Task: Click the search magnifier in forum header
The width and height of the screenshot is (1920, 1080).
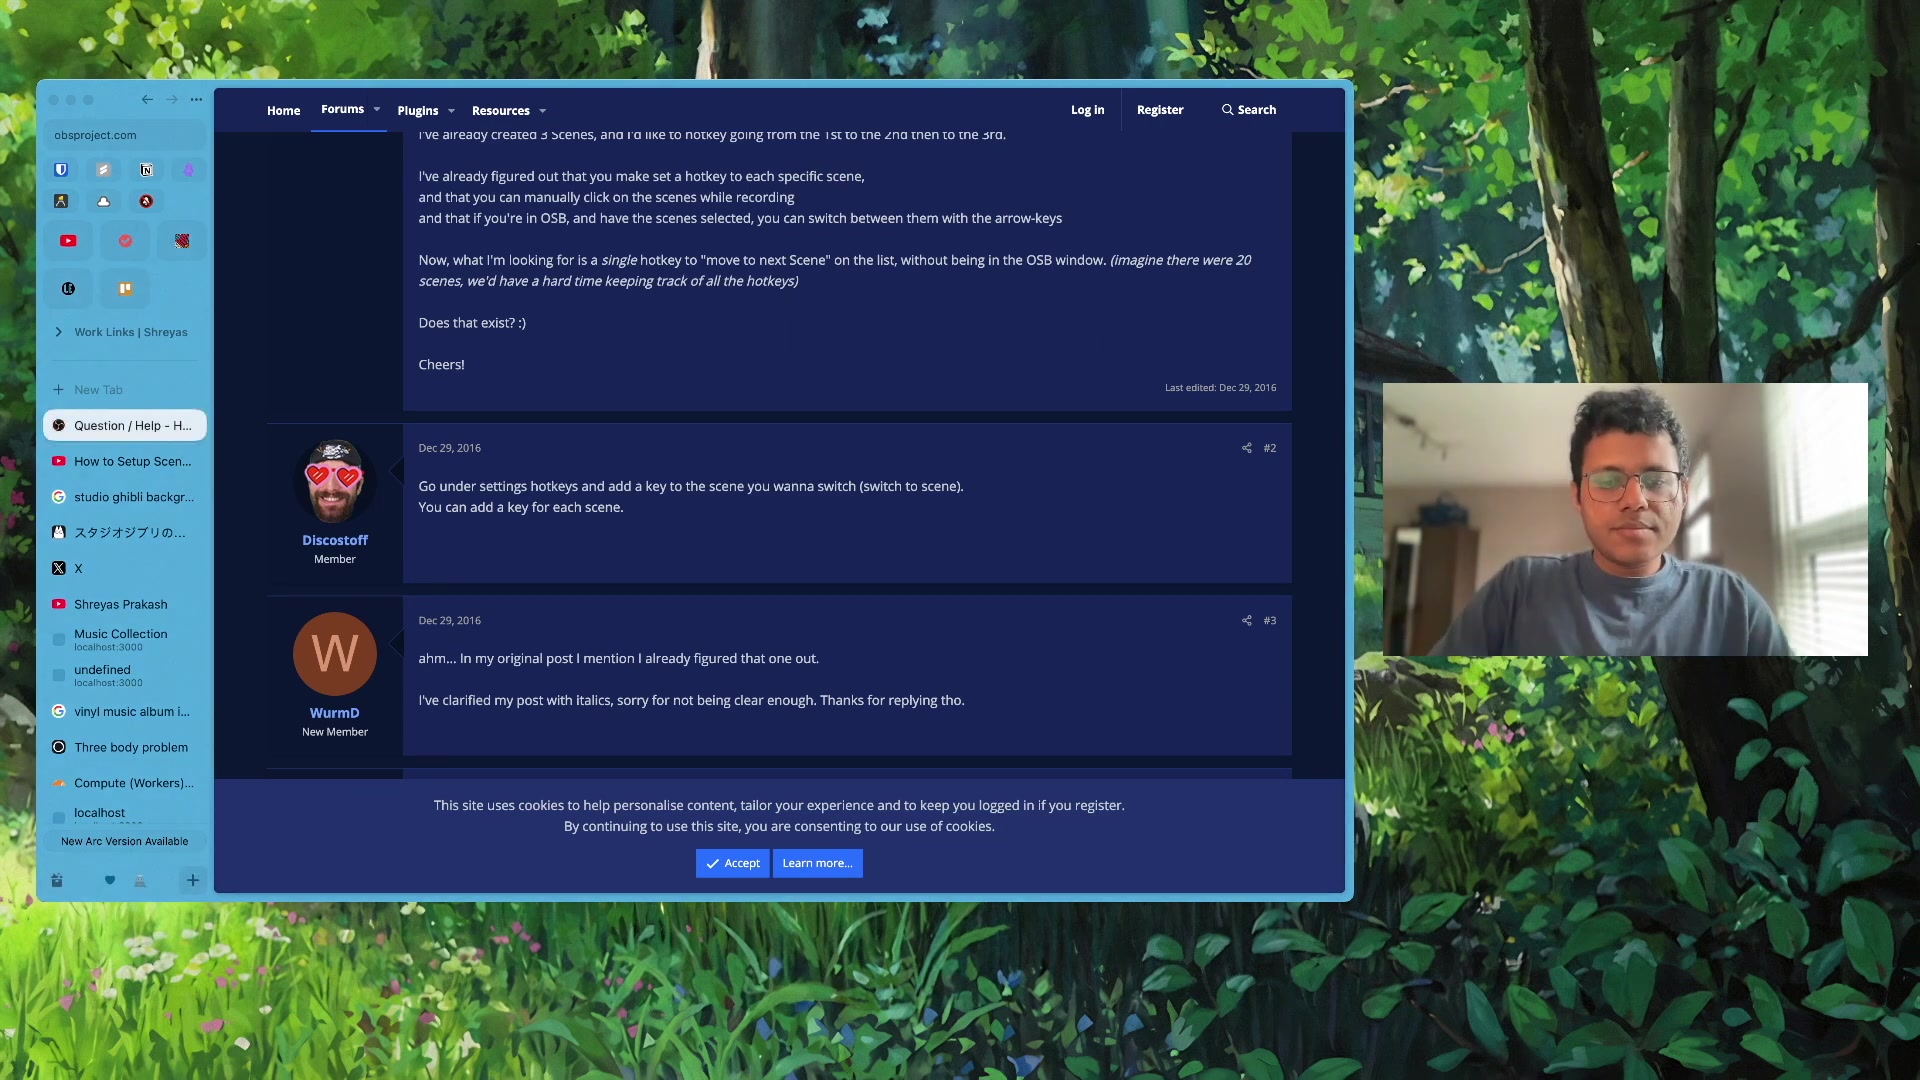Action: [x=1227, y=110]
